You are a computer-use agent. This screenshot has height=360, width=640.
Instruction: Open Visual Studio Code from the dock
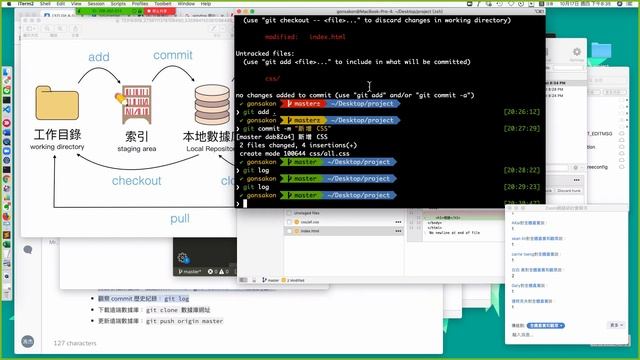tap(7, 109)
